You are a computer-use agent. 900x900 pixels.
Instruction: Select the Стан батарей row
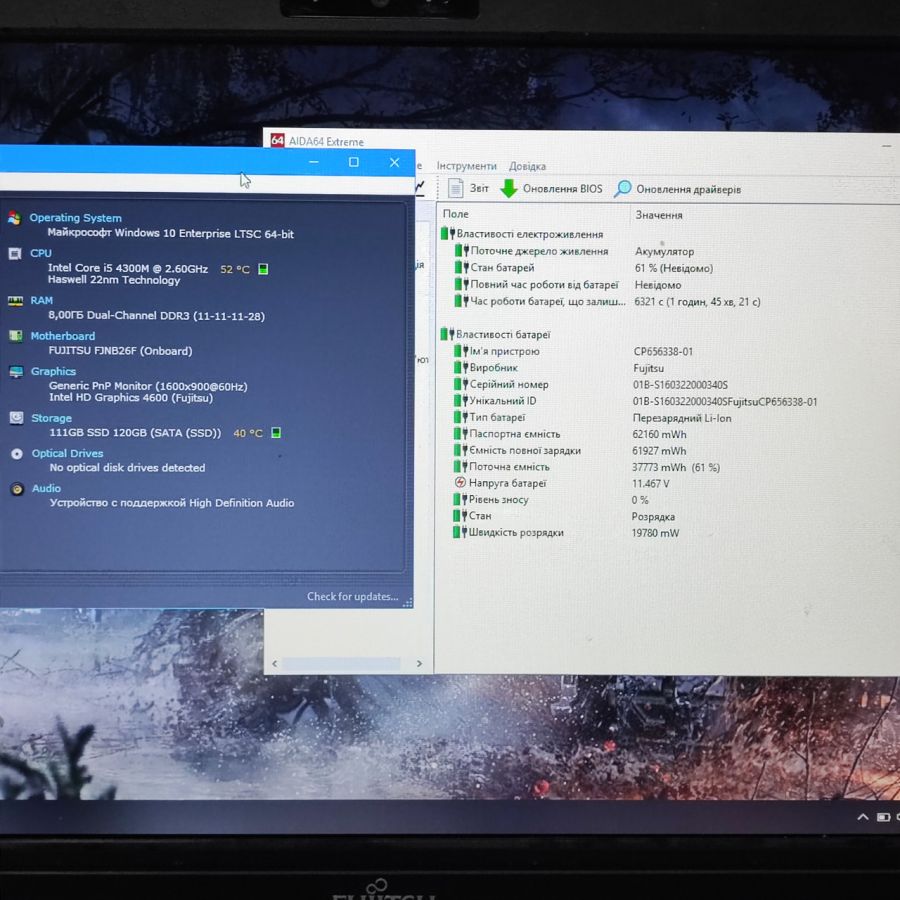click(583, 267)
